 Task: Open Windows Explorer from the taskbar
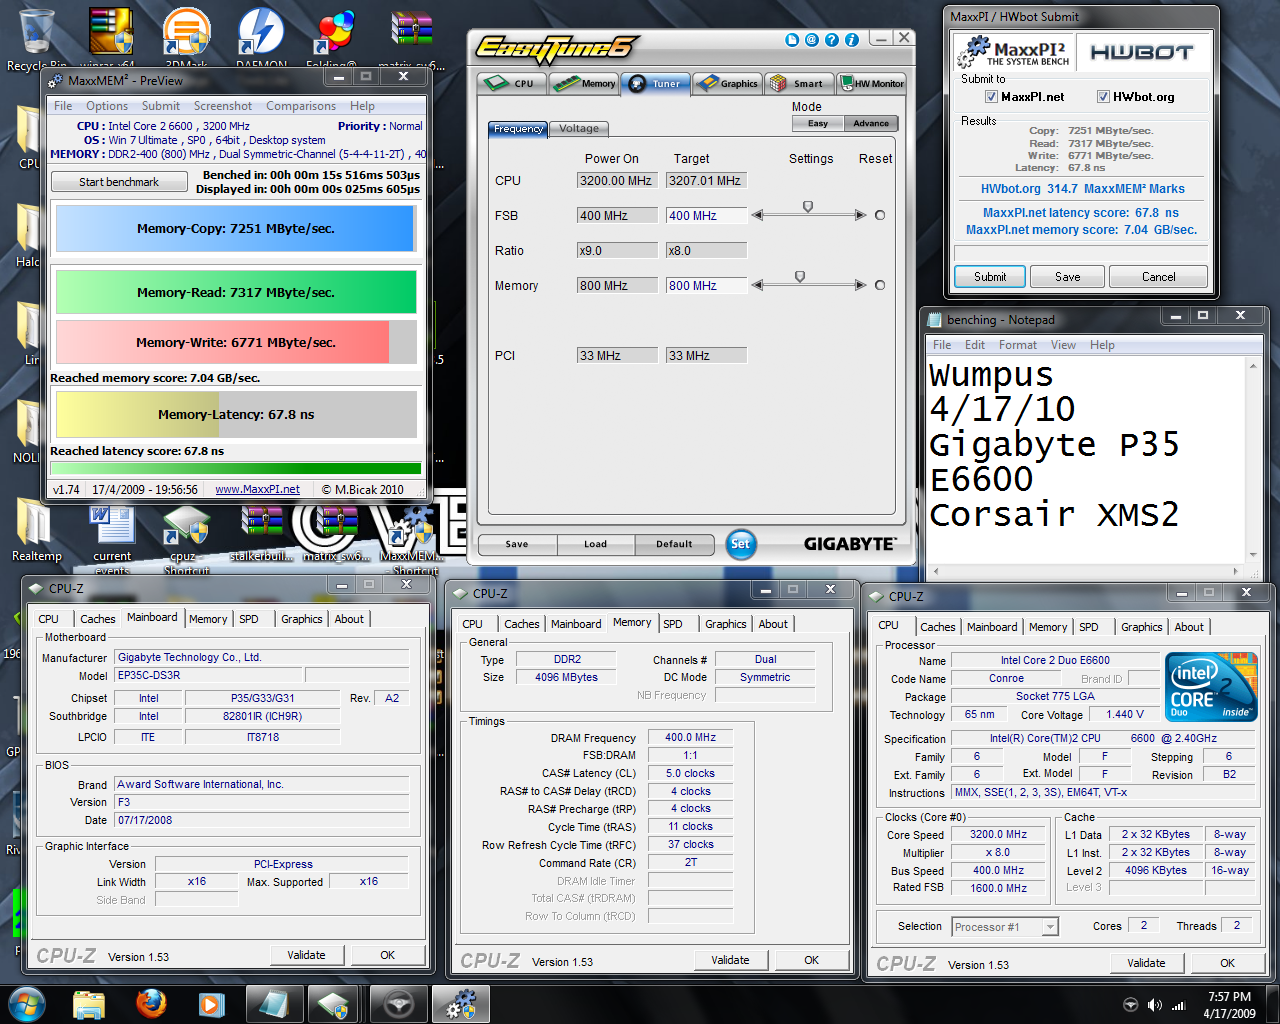89,1004
